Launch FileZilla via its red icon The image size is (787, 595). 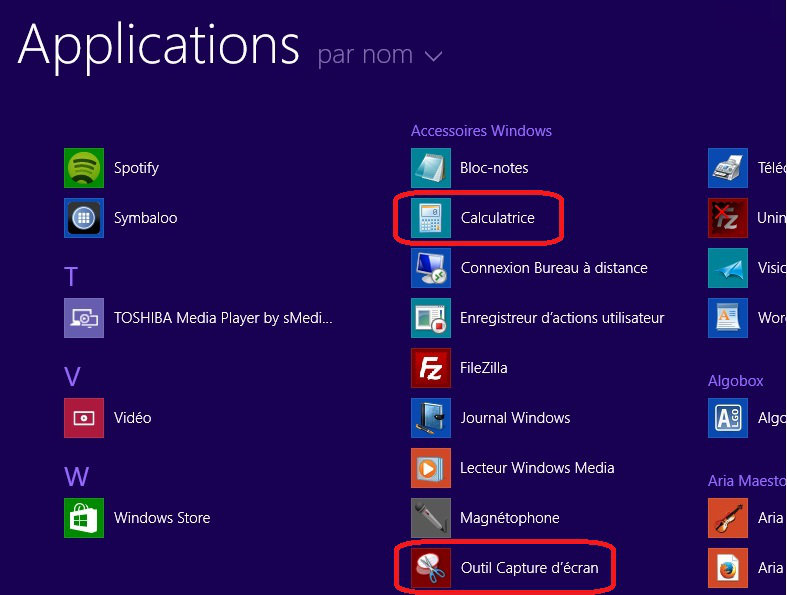[431, 368]
